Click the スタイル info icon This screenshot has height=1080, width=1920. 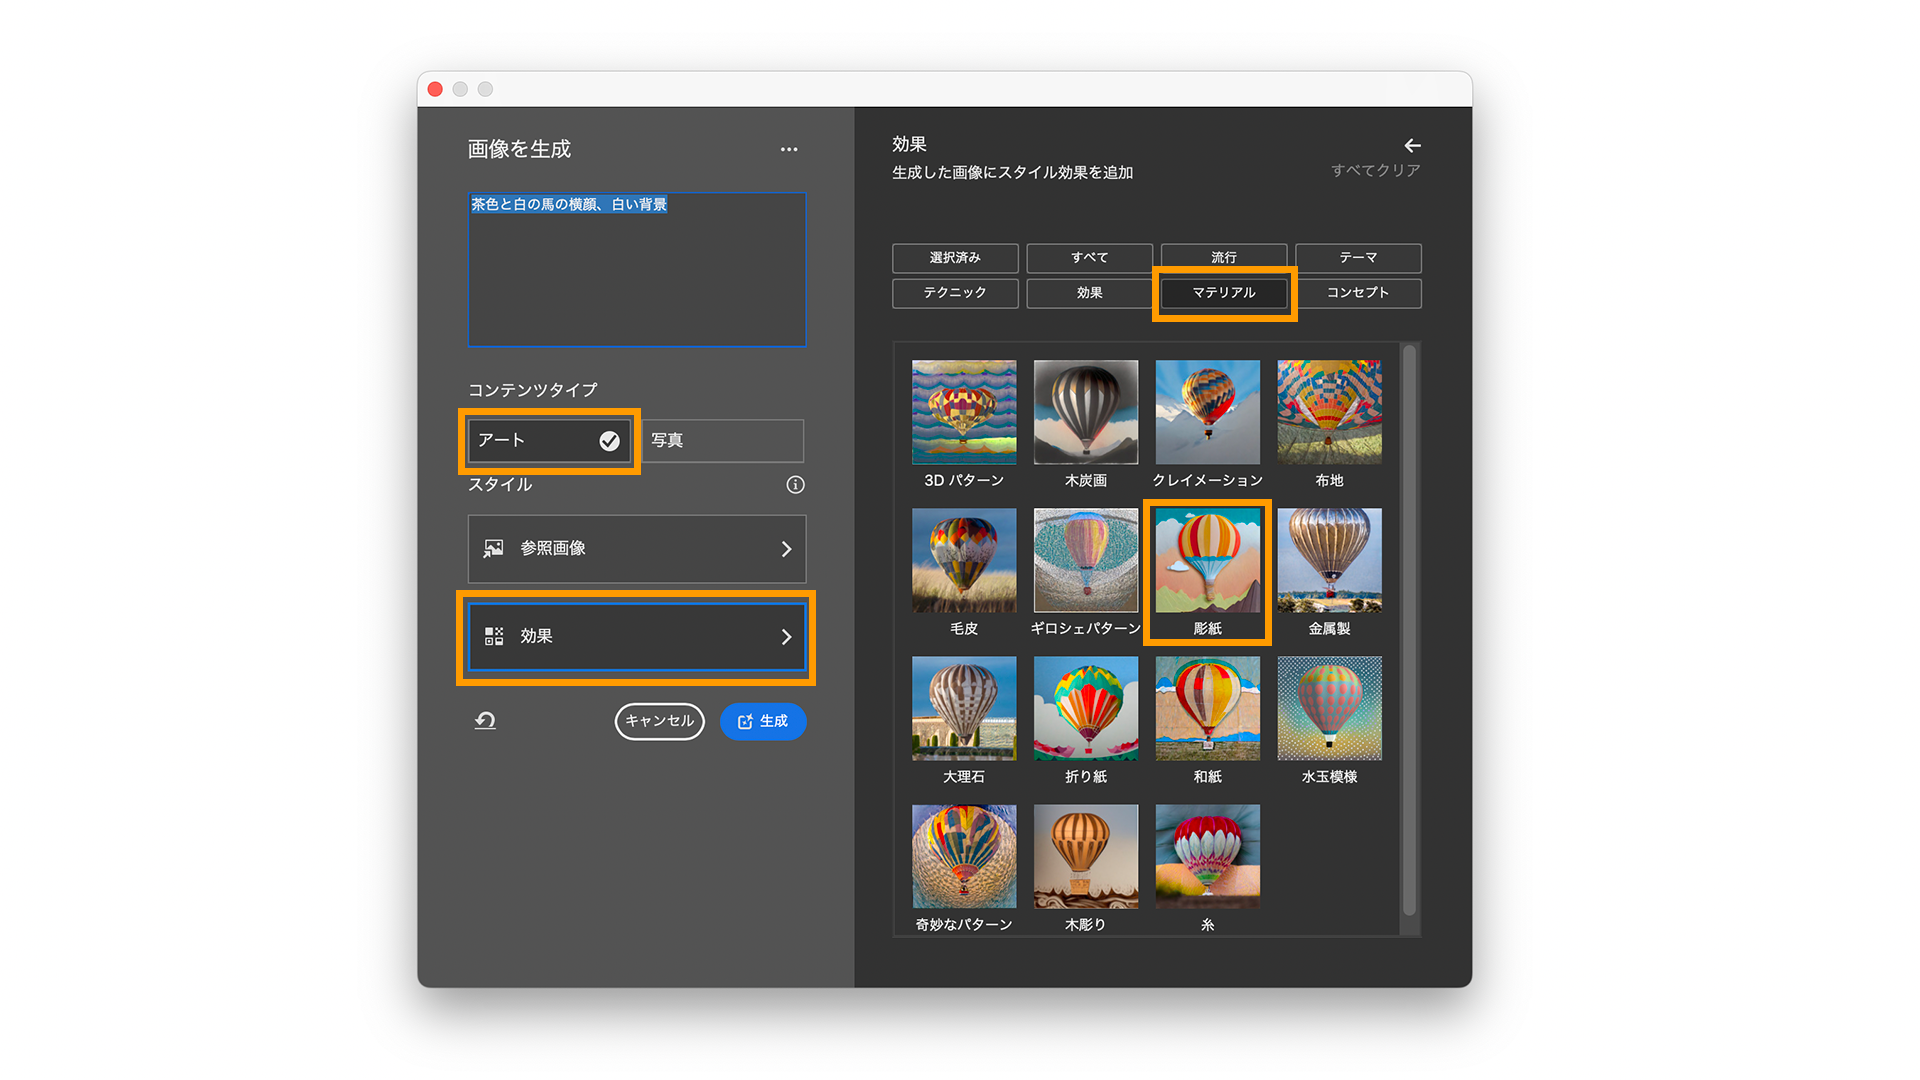[795, 485]
